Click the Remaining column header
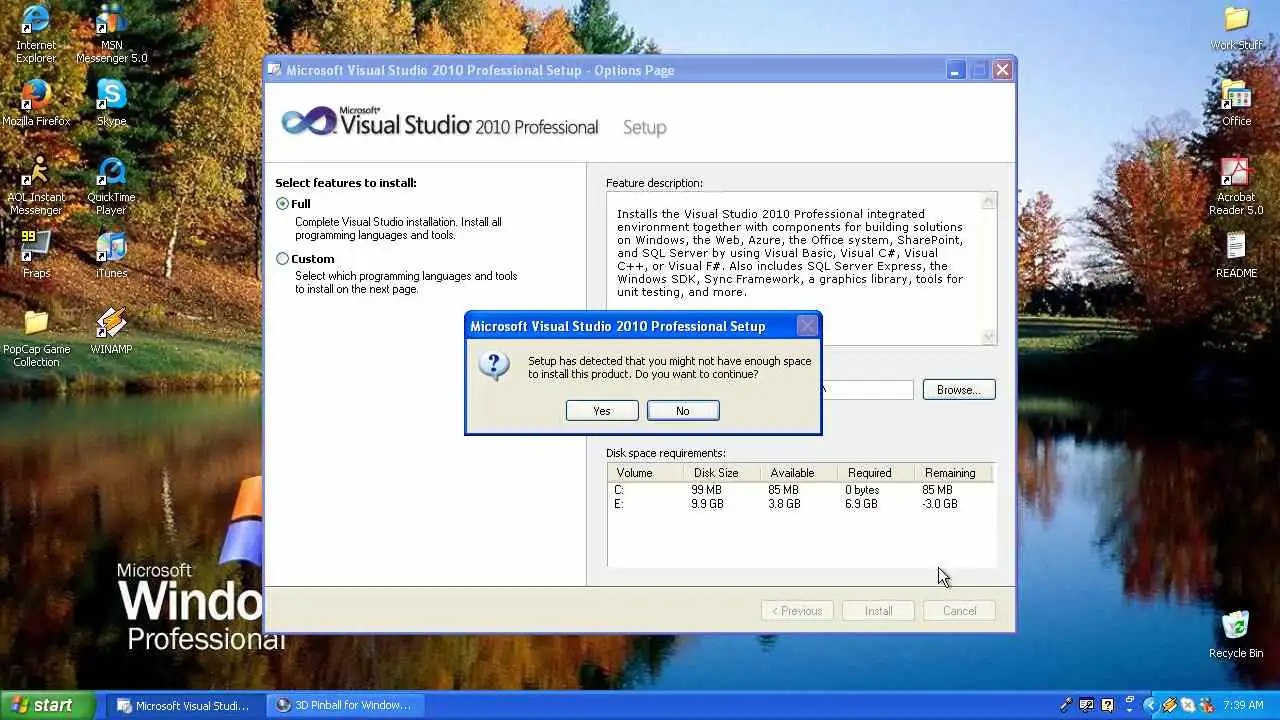1280x720 pixels. pyautogui.click(x=952, y=473)
